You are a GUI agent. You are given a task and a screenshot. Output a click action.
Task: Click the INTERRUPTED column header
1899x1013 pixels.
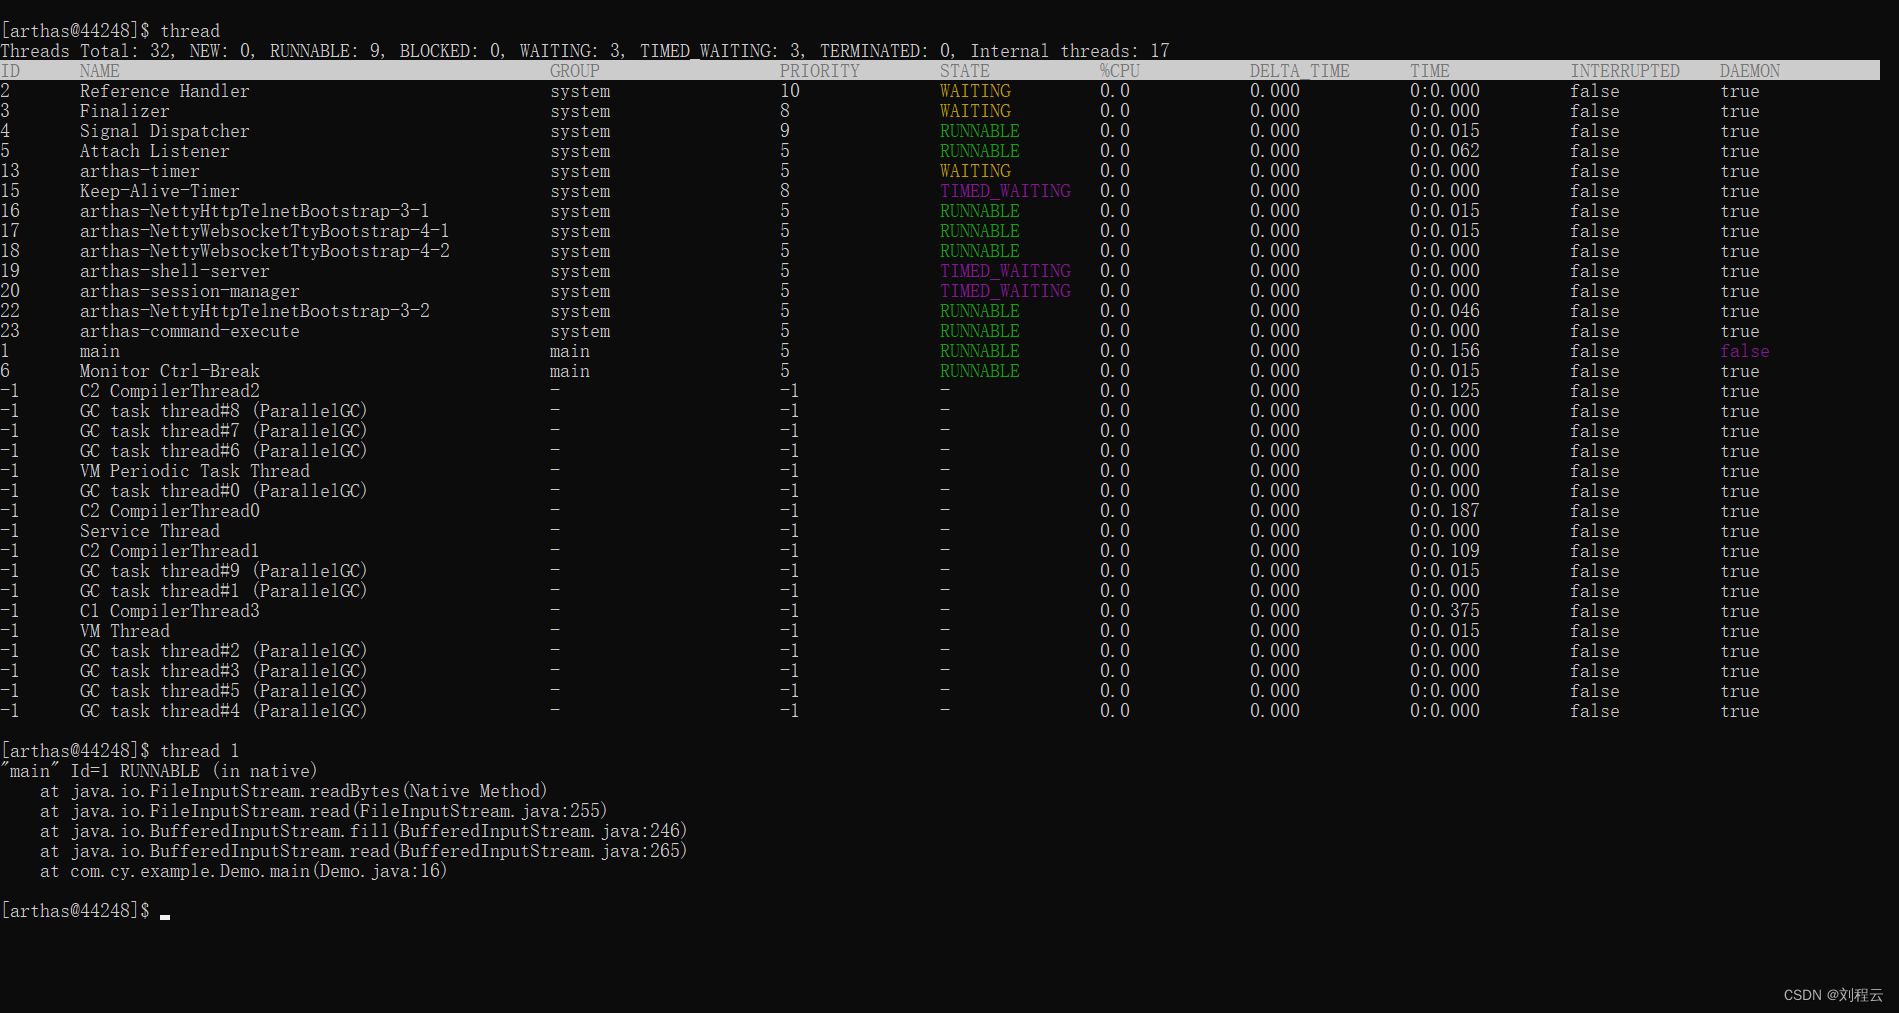pos(1625,71)
